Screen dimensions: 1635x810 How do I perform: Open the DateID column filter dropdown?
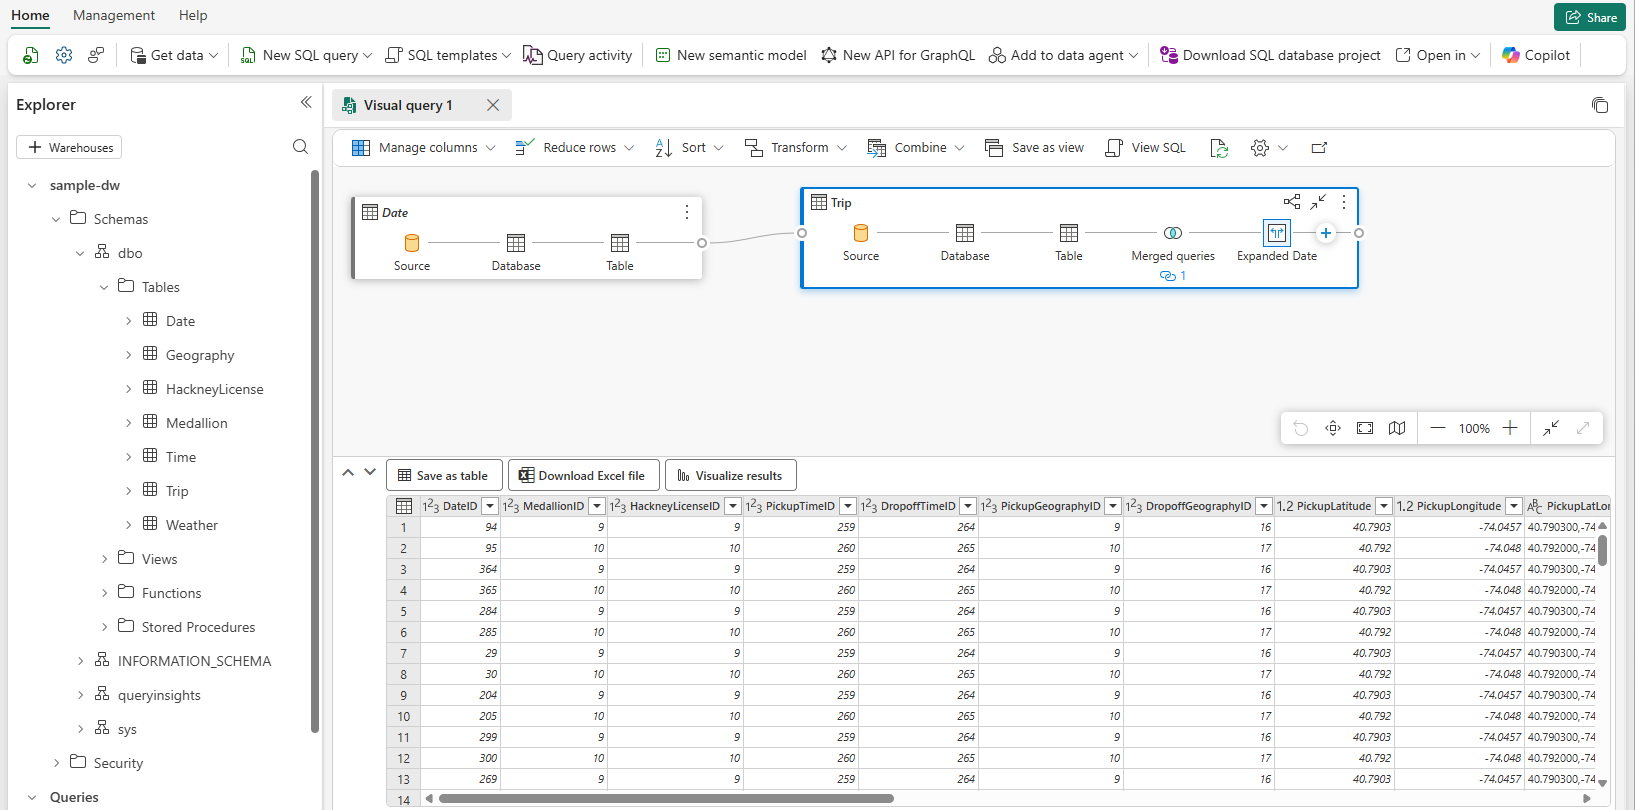click(x=490, y=506)
